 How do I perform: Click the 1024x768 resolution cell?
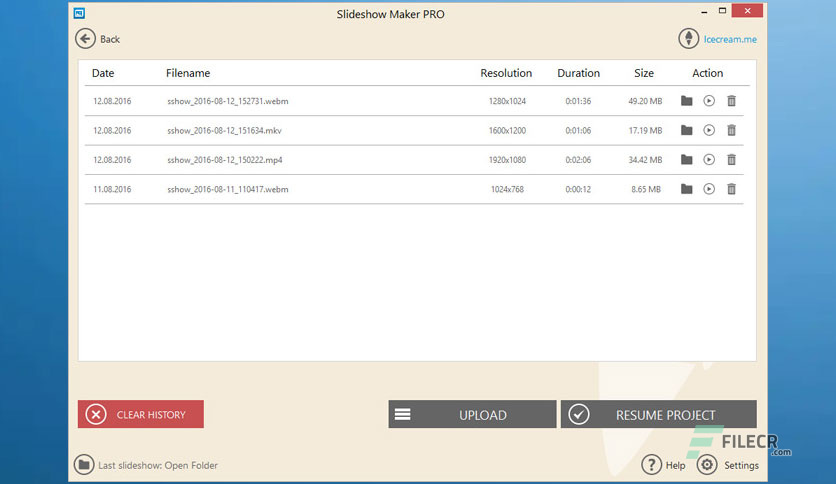pos(507,189)
